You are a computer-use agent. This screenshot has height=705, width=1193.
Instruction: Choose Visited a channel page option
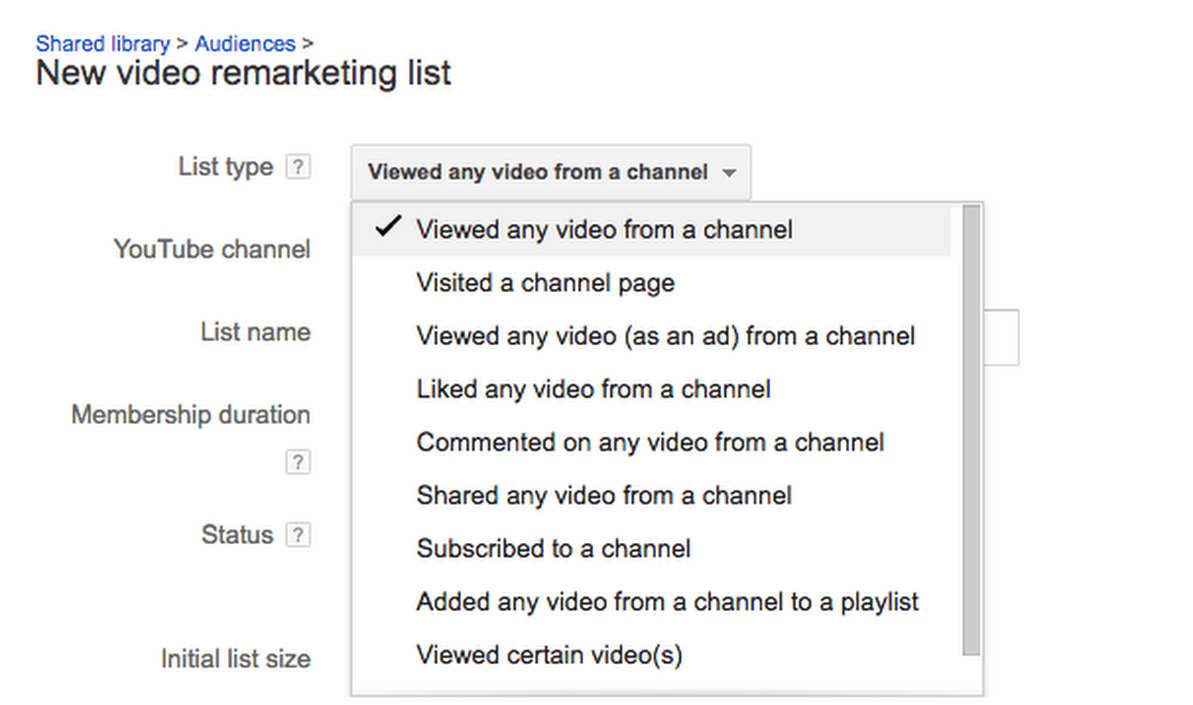coord(545,283)
